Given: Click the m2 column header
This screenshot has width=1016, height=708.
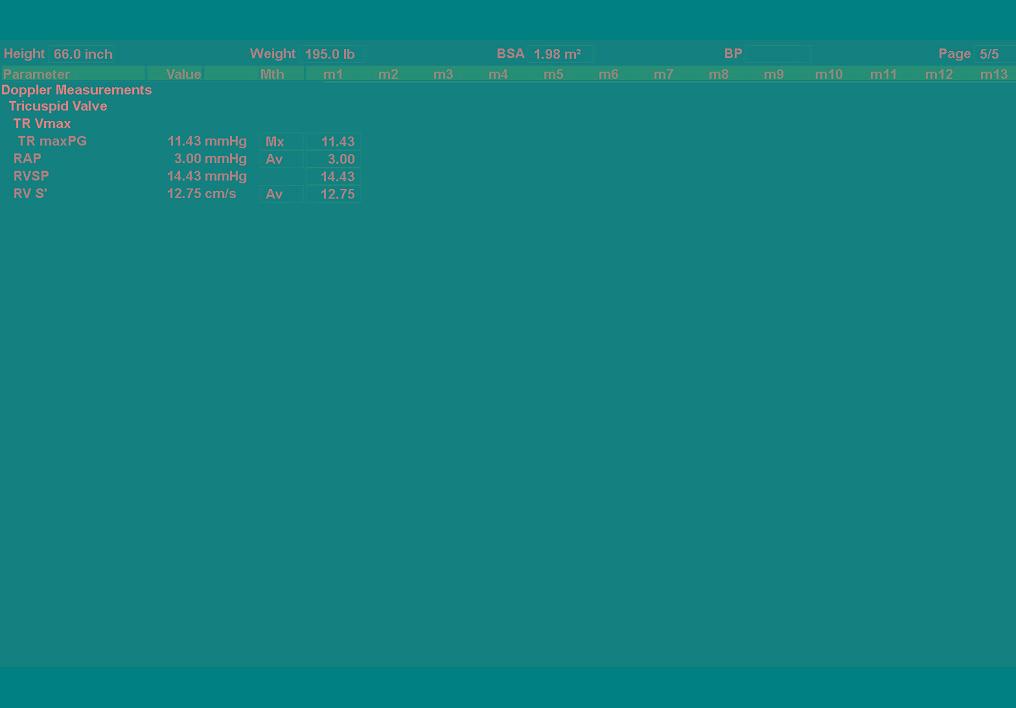Looking at the screenshot, I should click(388, 74).
